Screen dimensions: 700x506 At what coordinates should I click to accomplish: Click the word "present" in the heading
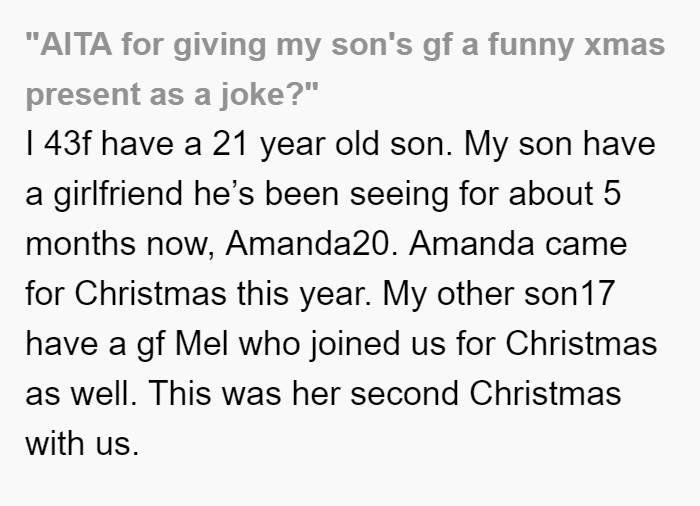[x=83, y=96]
